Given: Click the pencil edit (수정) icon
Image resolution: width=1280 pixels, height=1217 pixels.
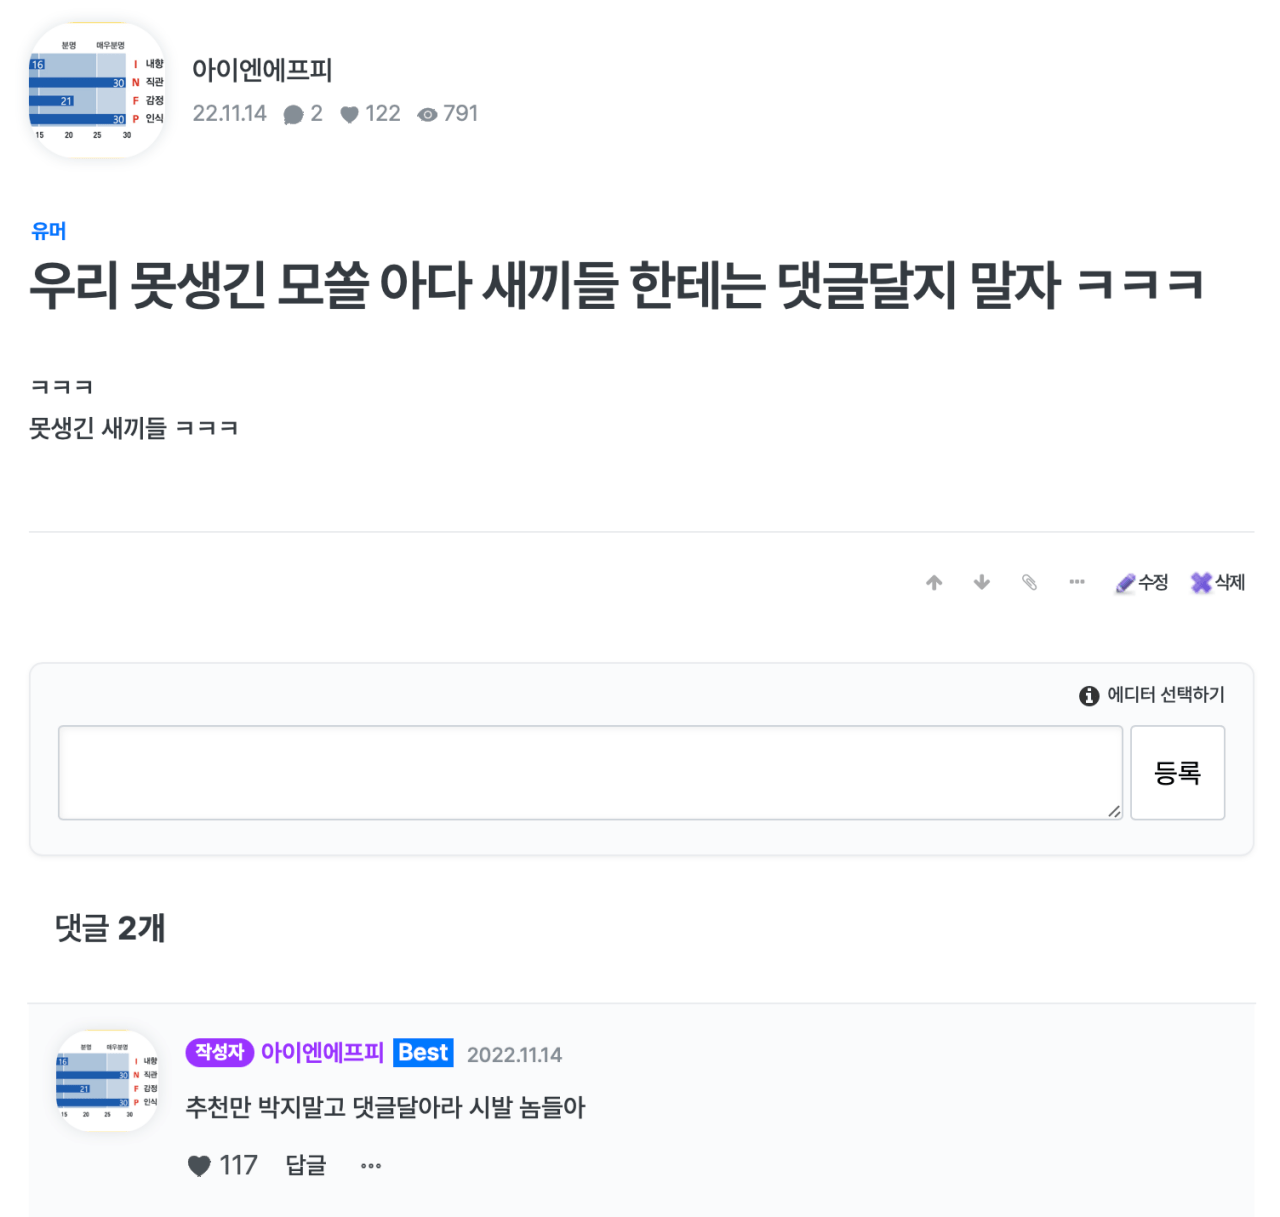Looking at the screenshot, I should point(1124,582).
